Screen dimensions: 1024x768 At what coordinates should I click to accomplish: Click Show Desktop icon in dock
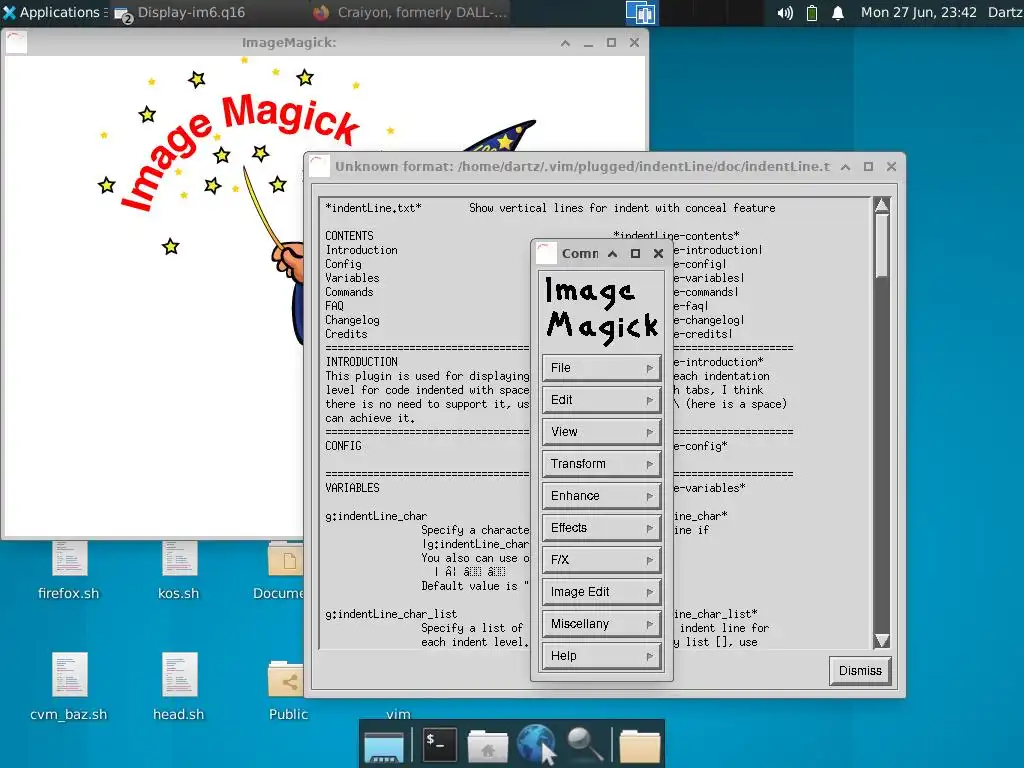click(384, 745)
